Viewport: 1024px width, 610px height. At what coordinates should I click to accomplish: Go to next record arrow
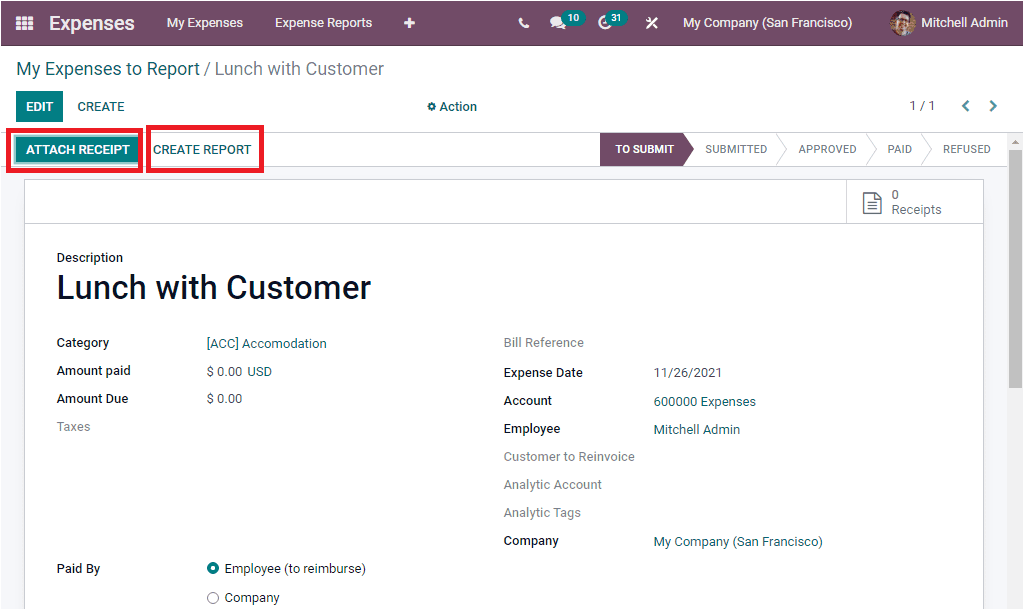coord(993,106)
